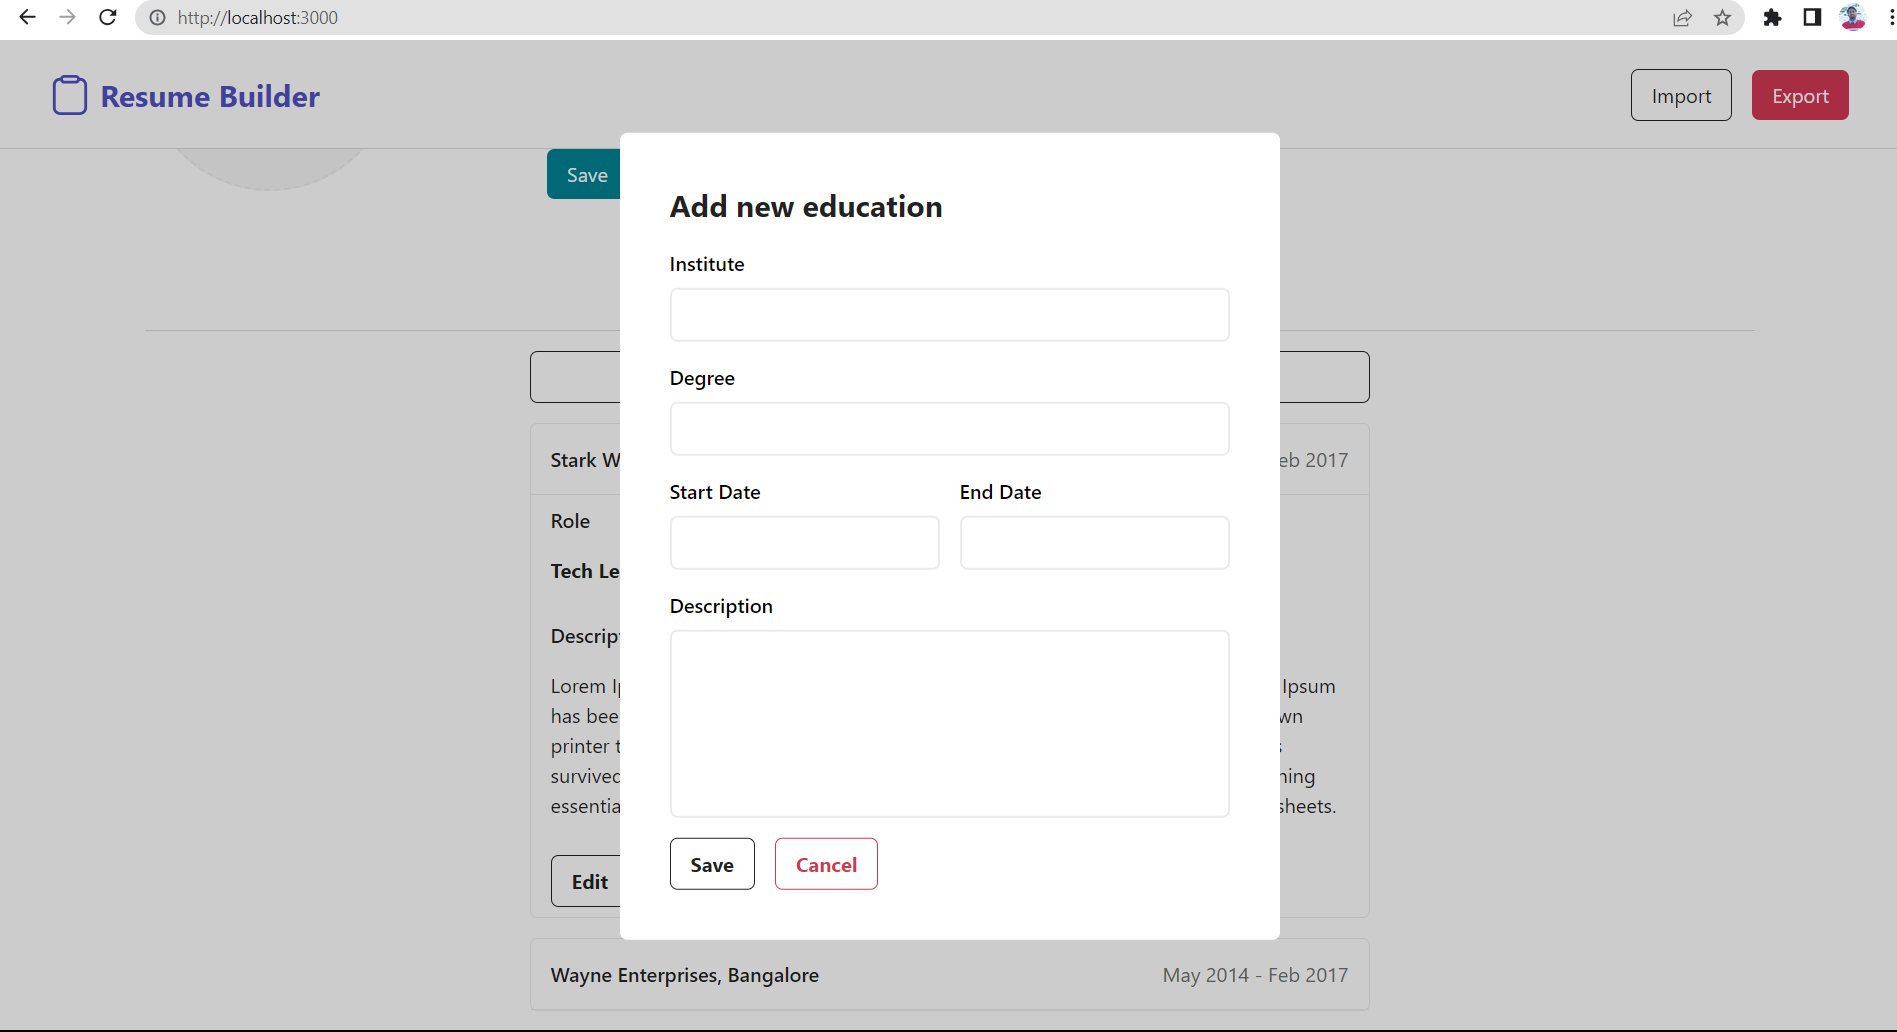Reload the localhost:3000 page
The width and height of the screenshot is (1897, 1032).
point(107,17)
